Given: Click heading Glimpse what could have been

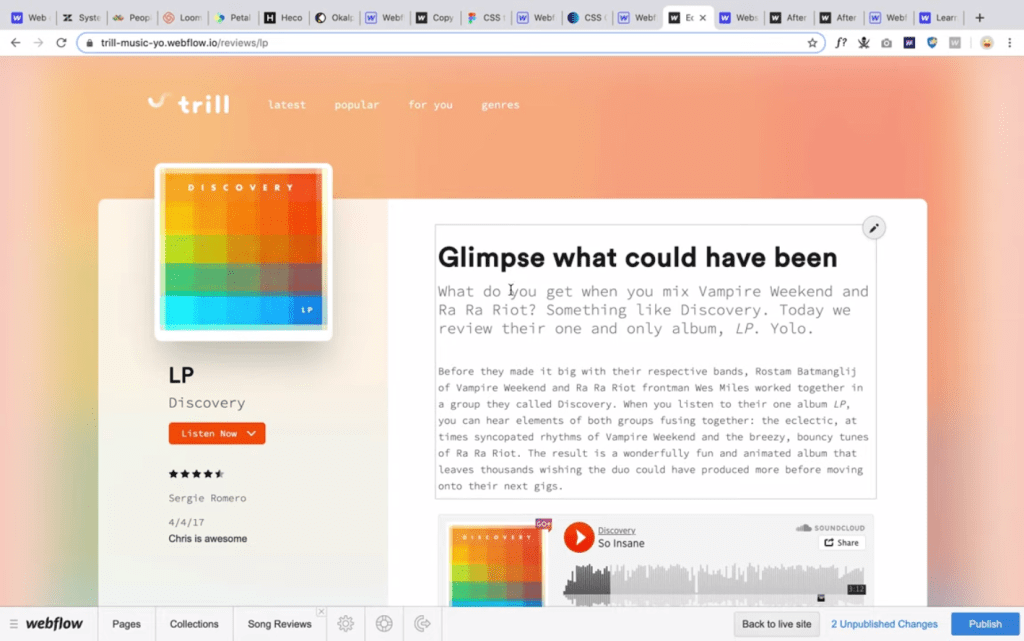Looking at the screenshot, I should (x=637, y=257).
